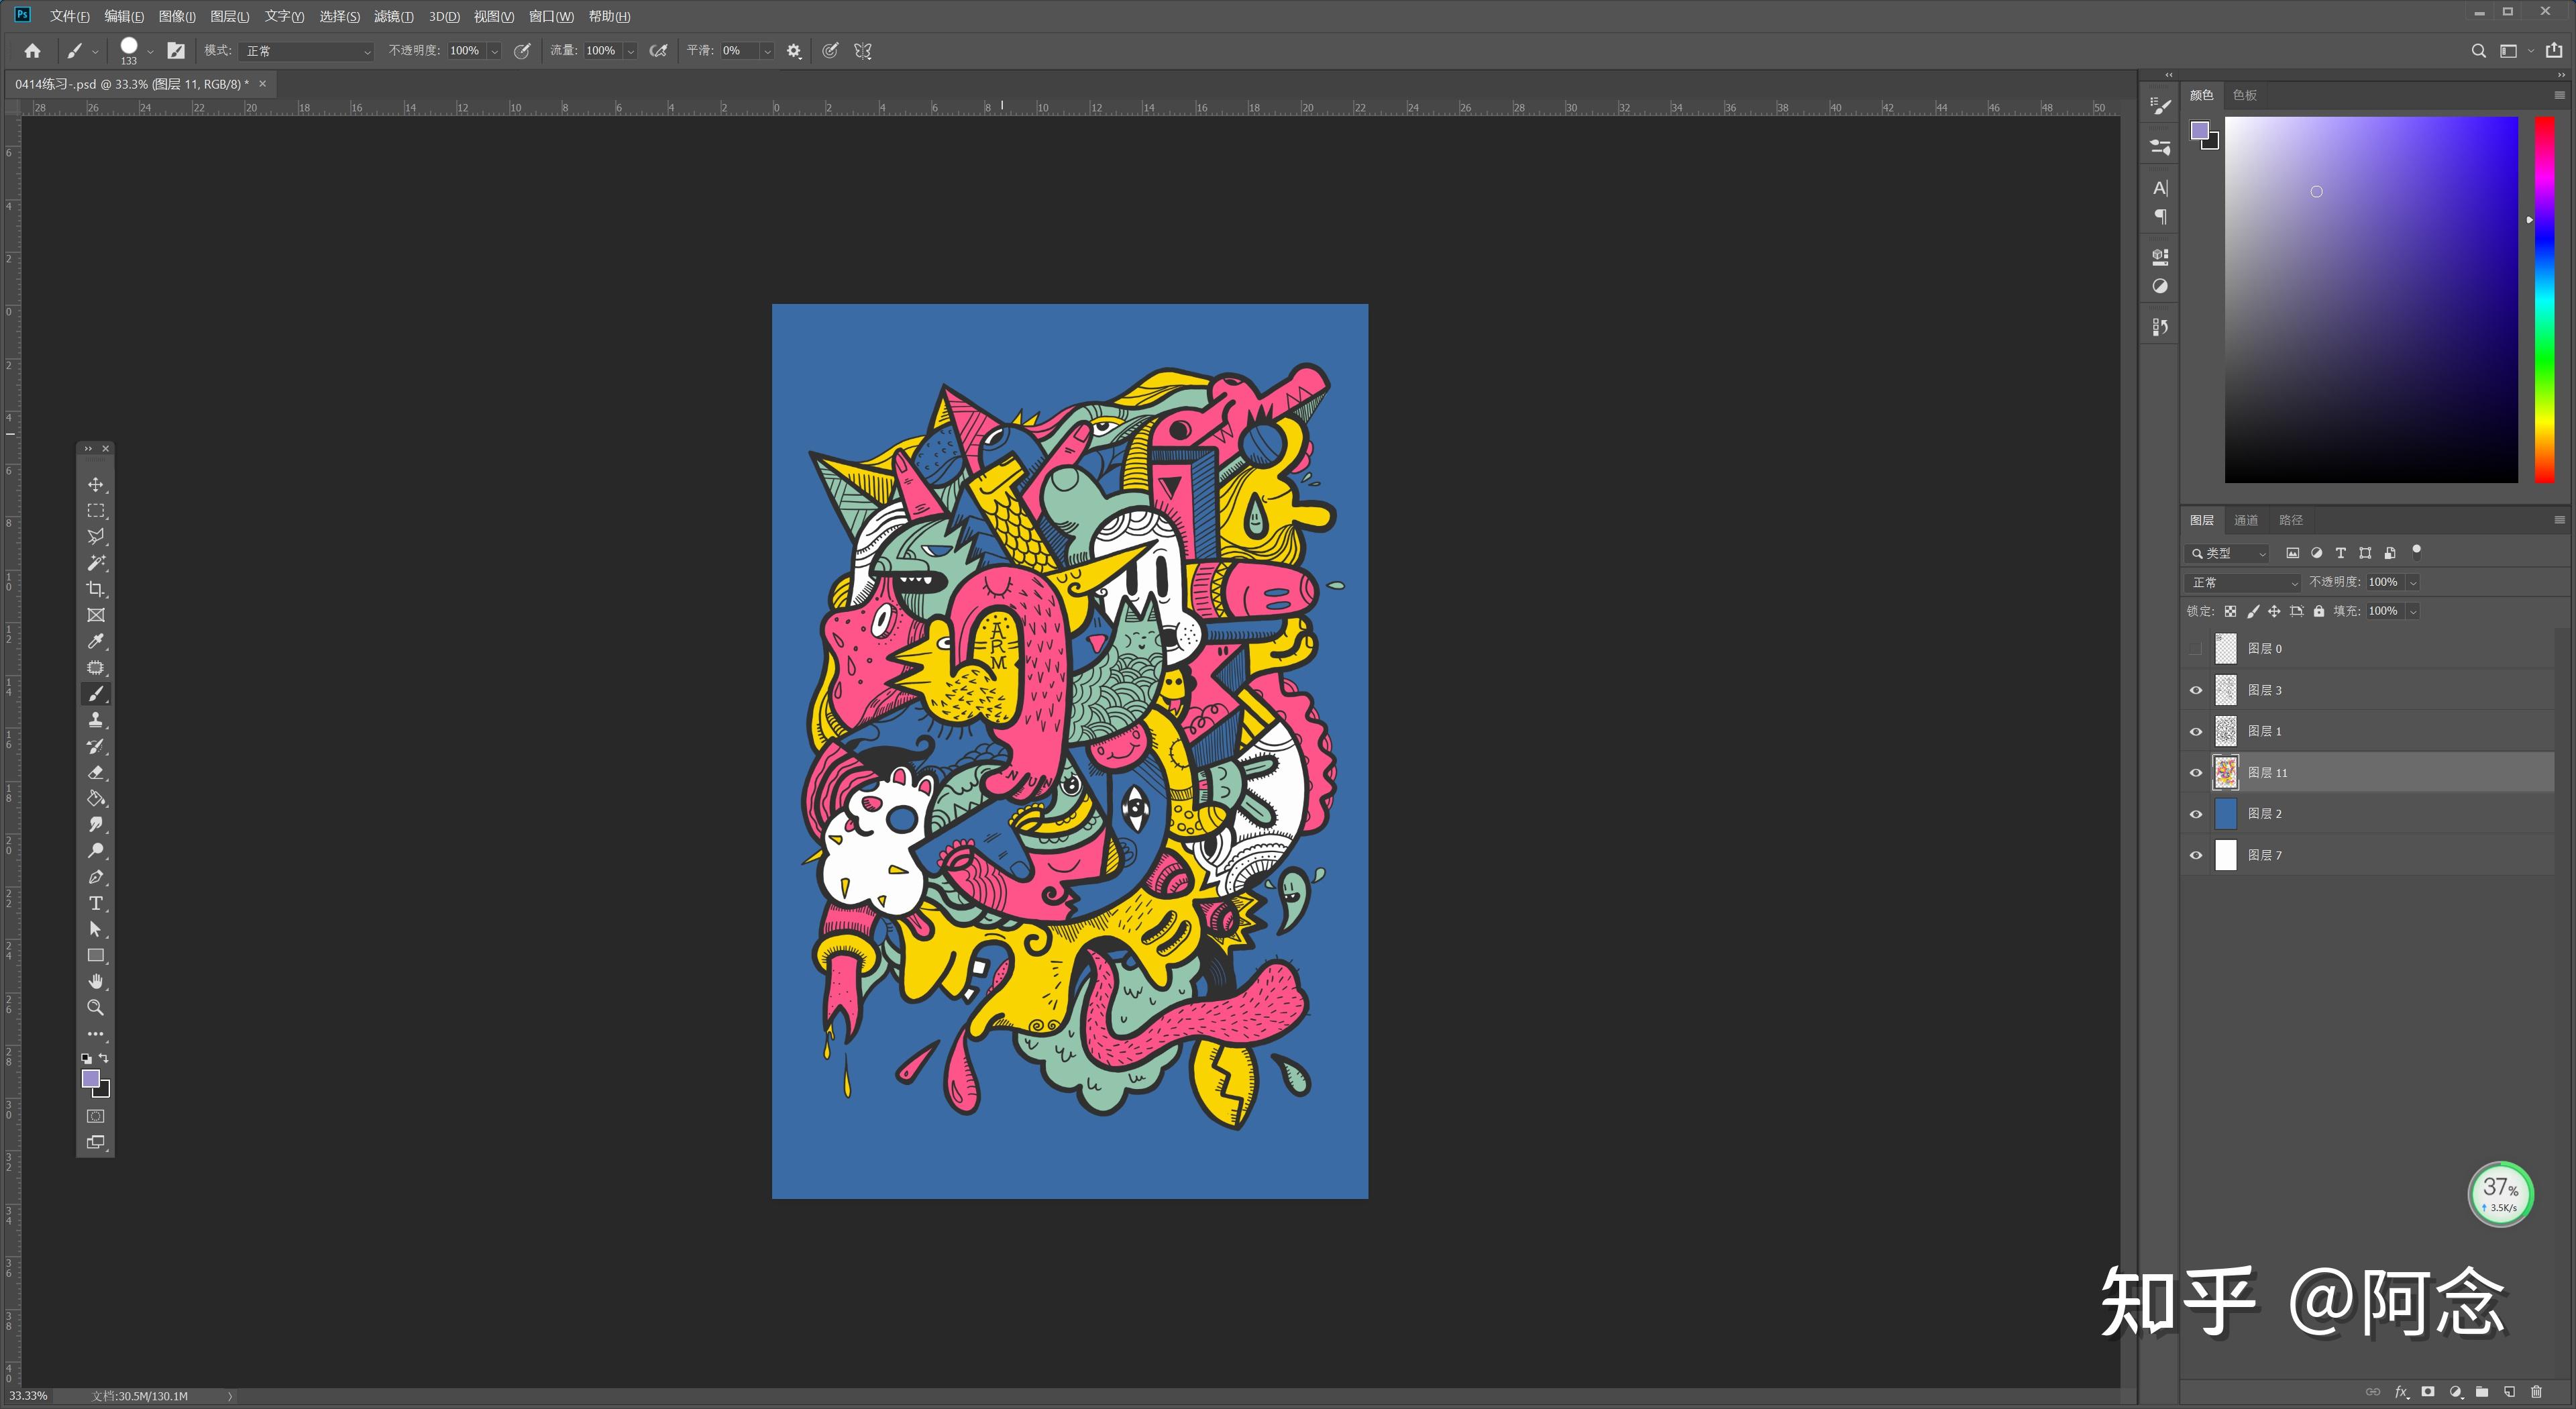The height and width of the screenshot is (1409, 2576).
Task: Toggle lock transparent pixels
Action: (2230, 611)
